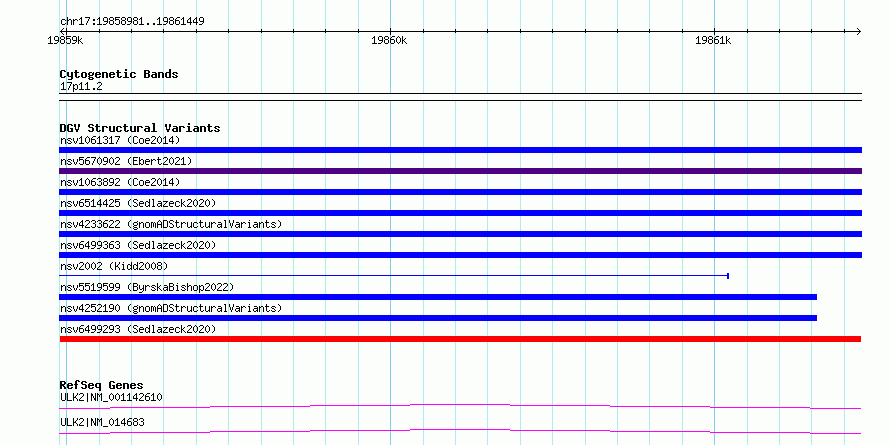Select the red nsv6499293 (Sedlazeck2020) bar

click(x=460, y=339)
